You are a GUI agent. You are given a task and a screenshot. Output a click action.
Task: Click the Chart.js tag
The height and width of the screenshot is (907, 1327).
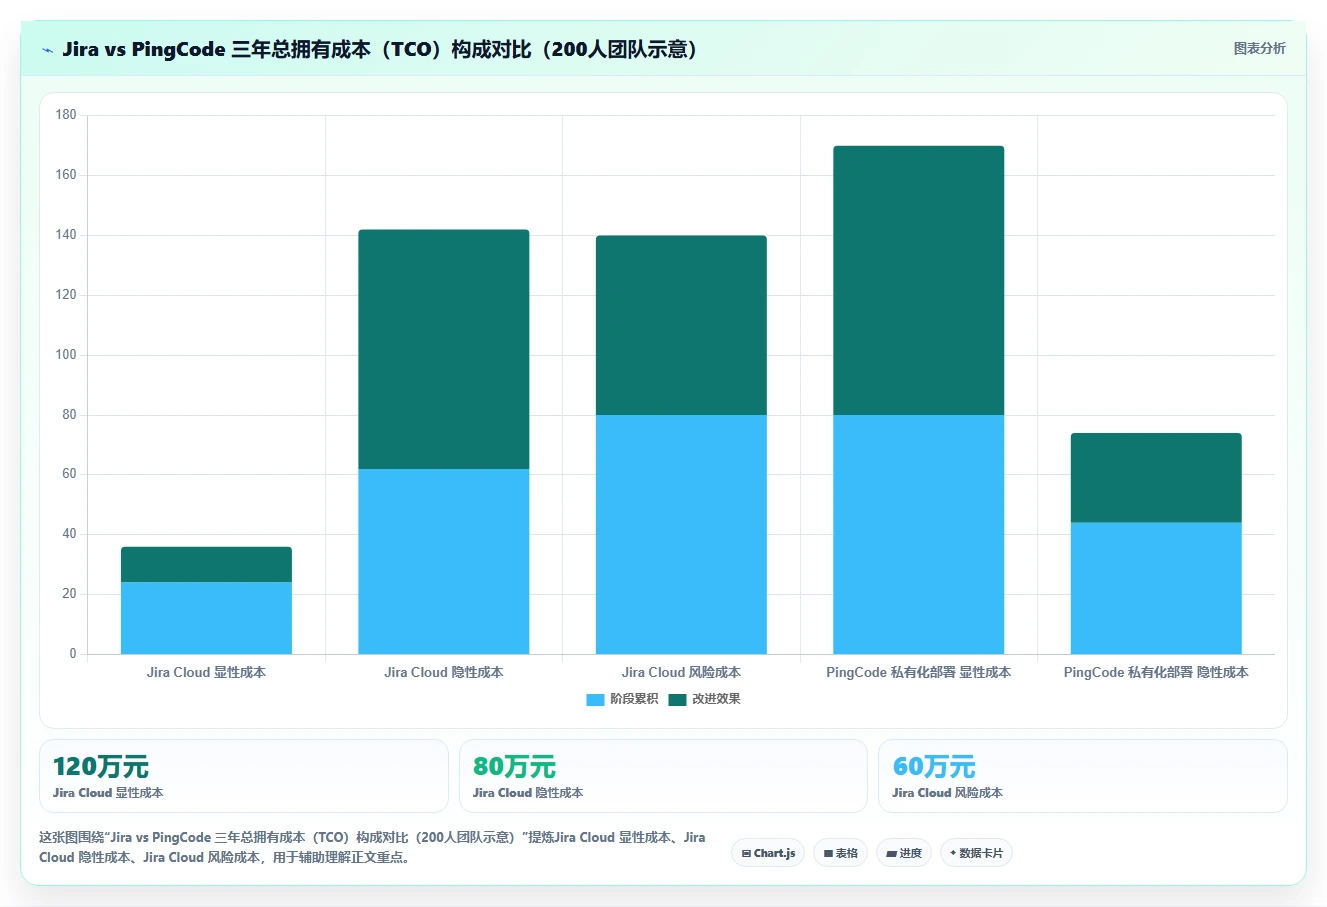pos(768,853)
